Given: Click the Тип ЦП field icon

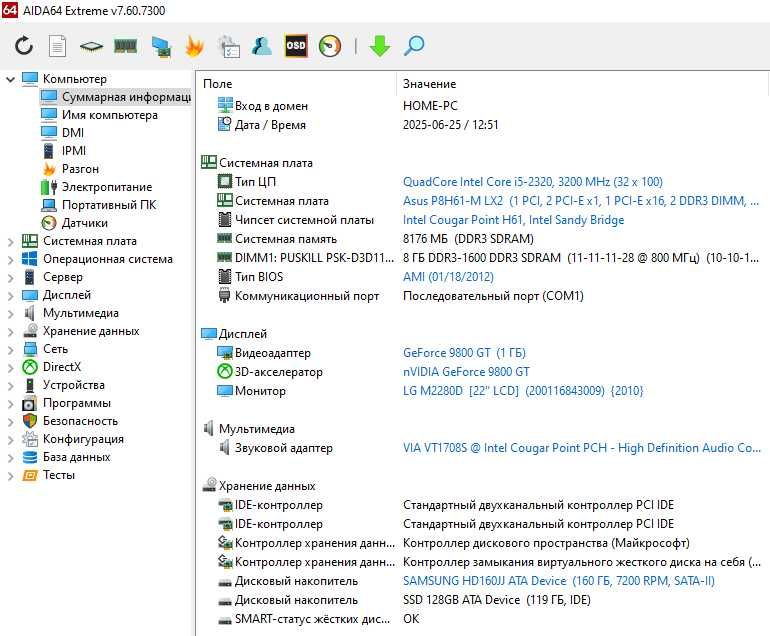Looking at the screenshot, I should (x=224, y=181).
